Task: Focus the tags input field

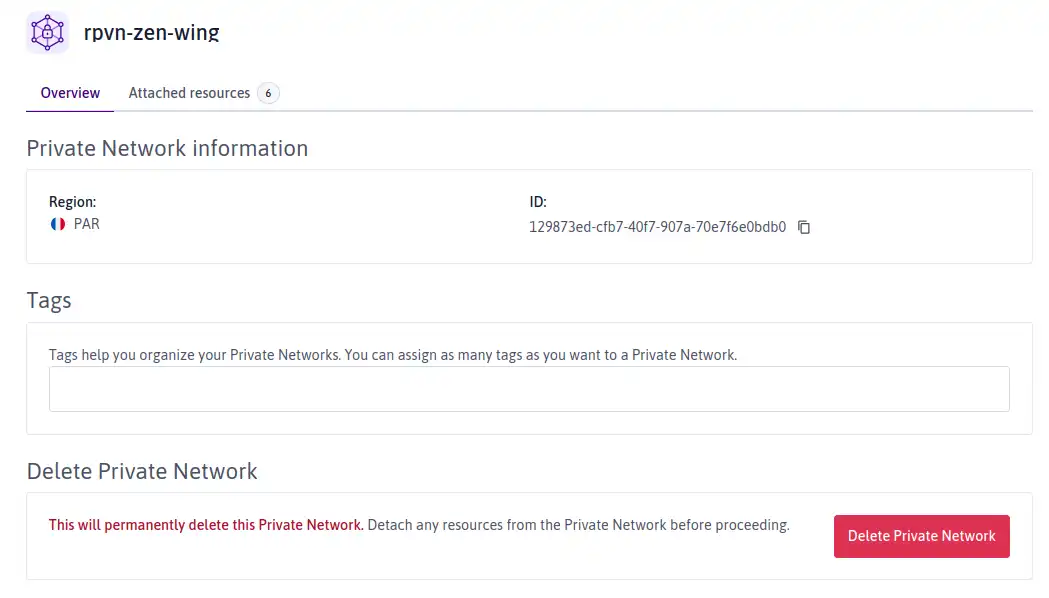Action: pyautogui.click(x=529, y=389)
